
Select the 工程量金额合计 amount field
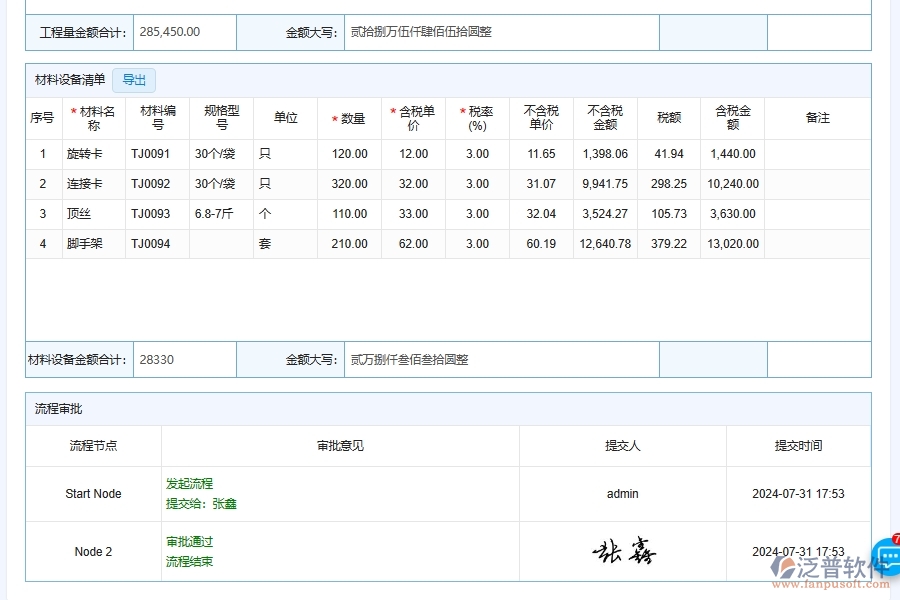pos(184,31)
